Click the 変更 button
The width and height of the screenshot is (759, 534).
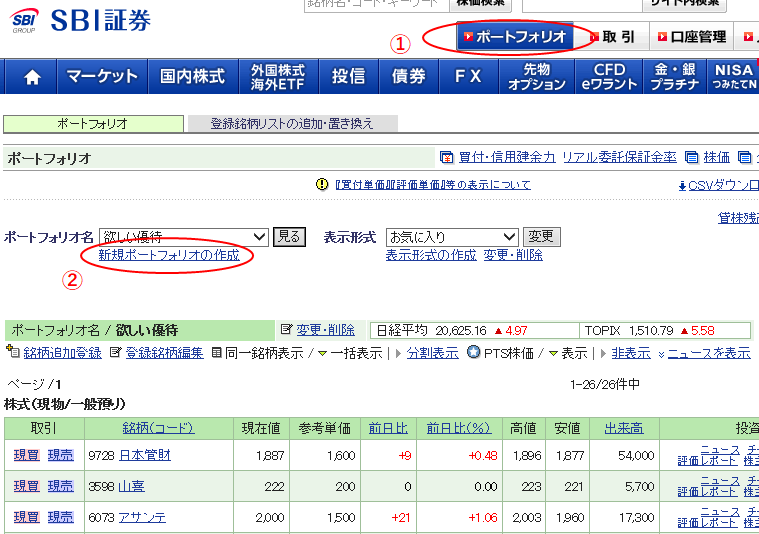(542, 237)
